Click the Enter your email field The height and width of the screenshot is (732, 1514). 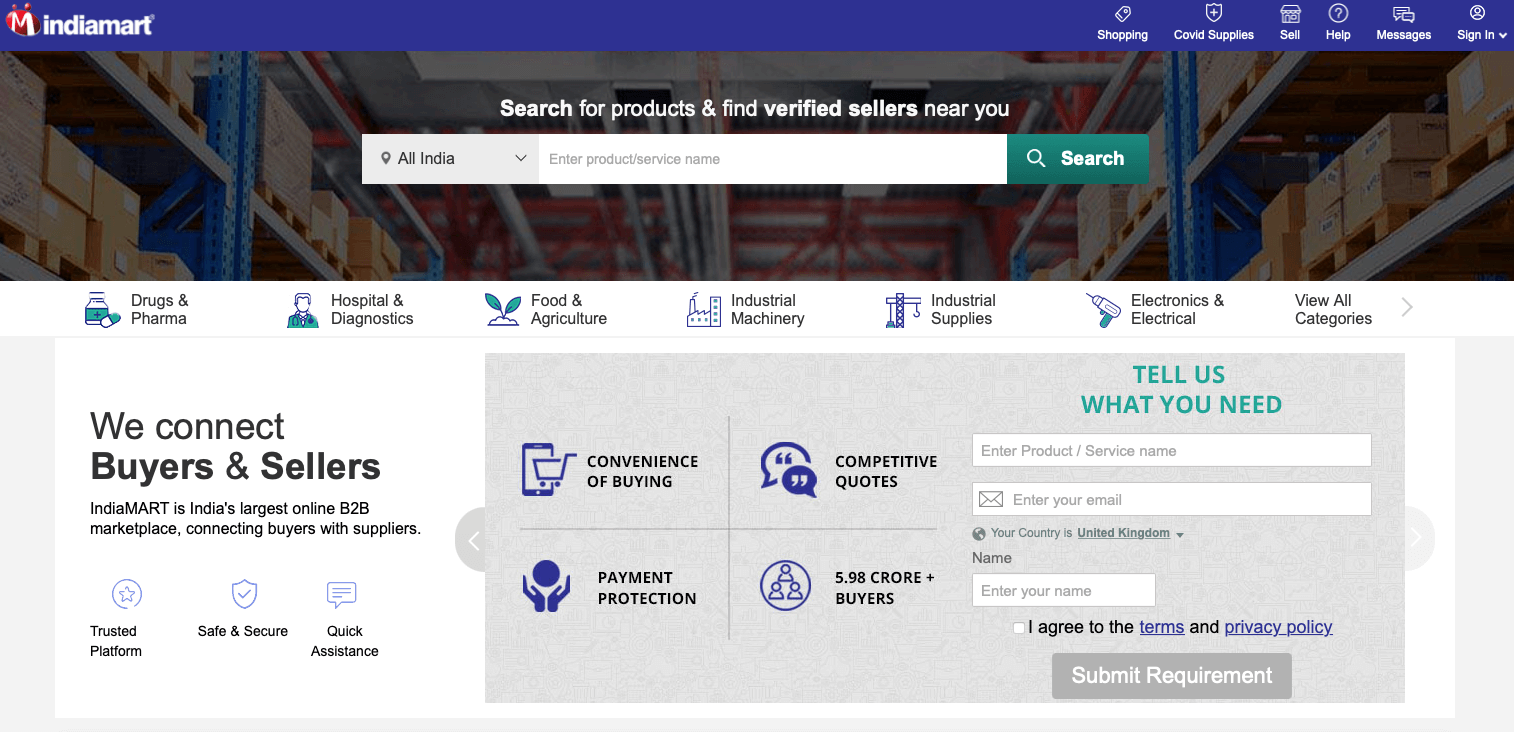(1172, 499)
